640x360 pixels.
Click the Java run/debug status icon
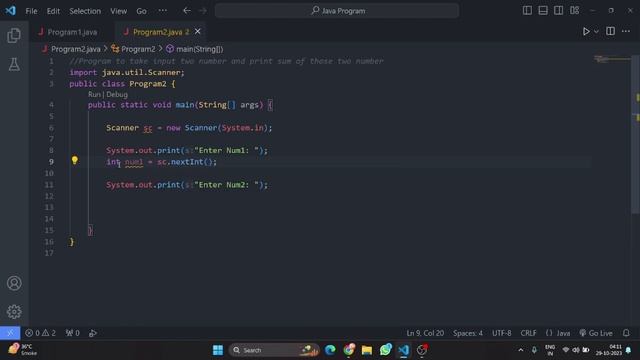pyautogui.click(x=93, y=333)
